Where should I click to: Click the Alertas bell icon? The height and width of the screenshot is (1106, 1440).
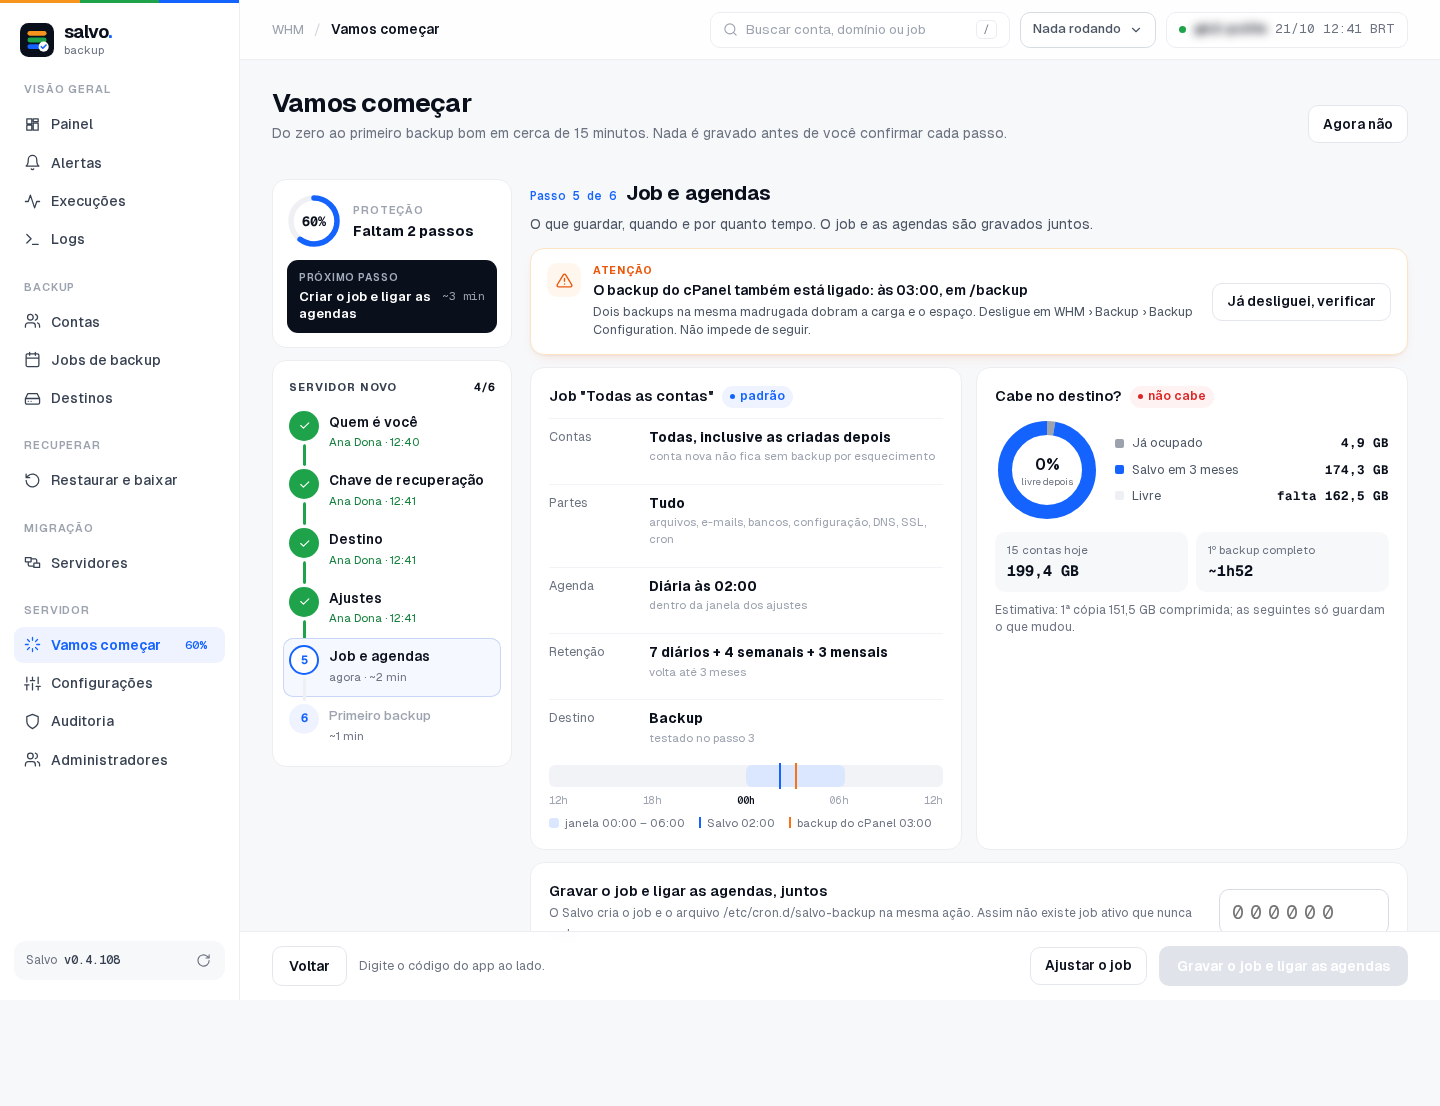pos(32,163)
